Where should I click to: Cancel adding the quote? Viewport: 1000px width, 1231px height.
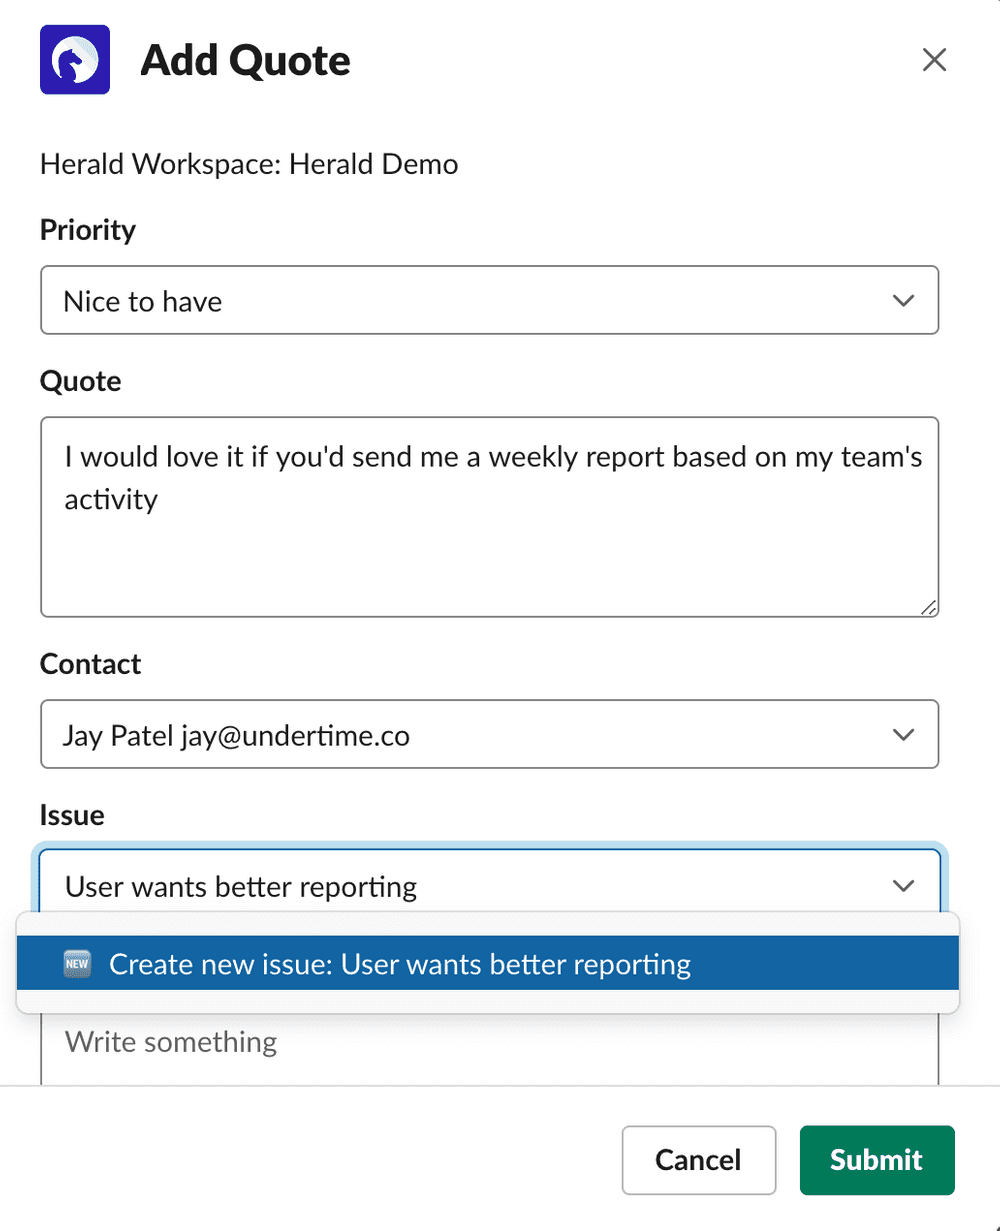699,1160
